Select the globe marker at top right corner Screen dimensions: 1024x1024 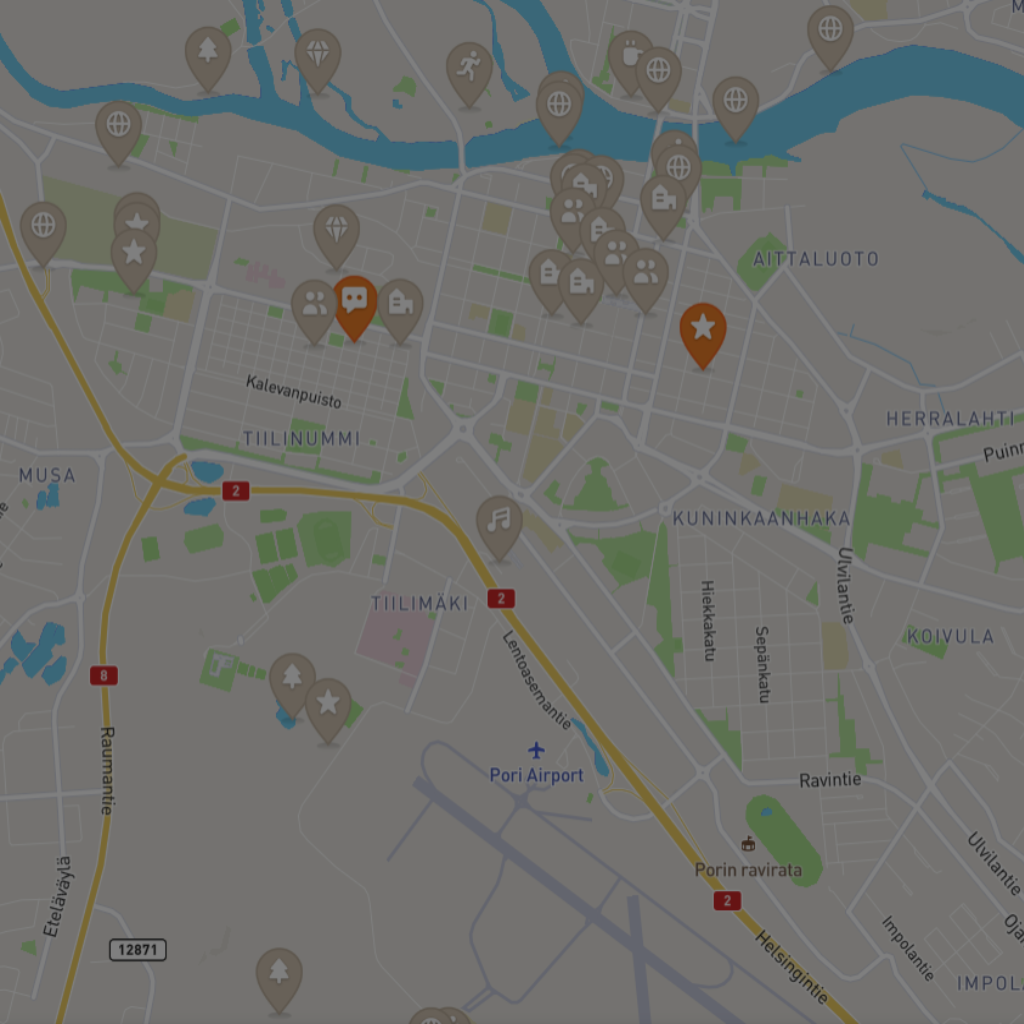coord(830,37)
